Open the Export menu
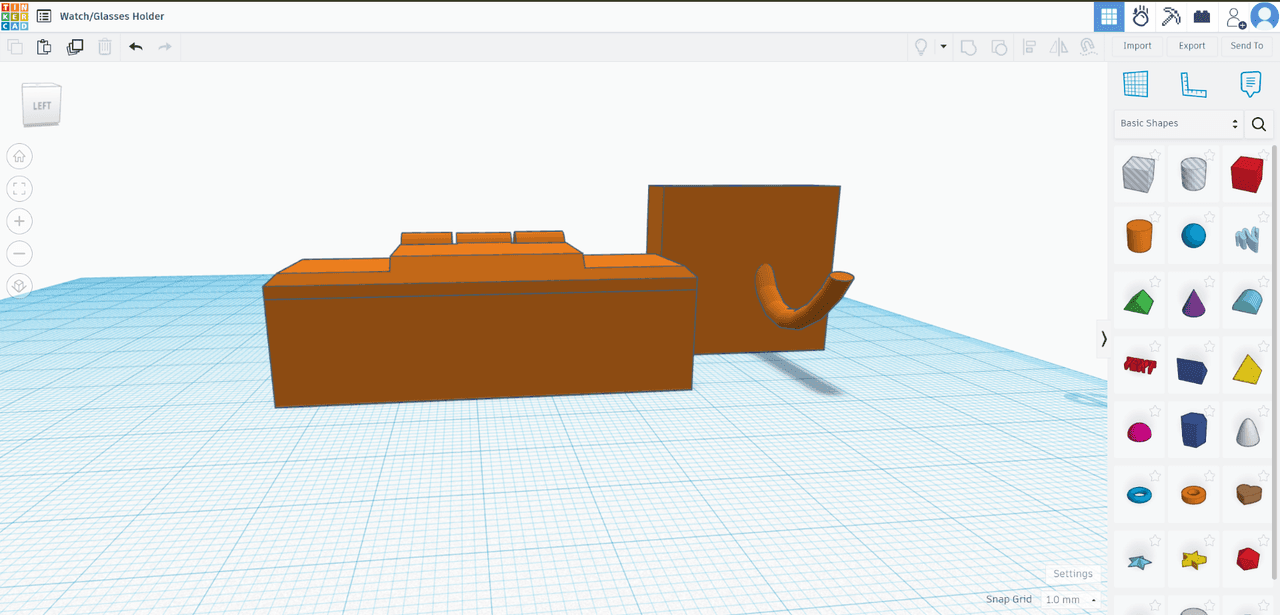This screenshot has height=615, width=1280. pyautogui.click(x=1191, y=46)
